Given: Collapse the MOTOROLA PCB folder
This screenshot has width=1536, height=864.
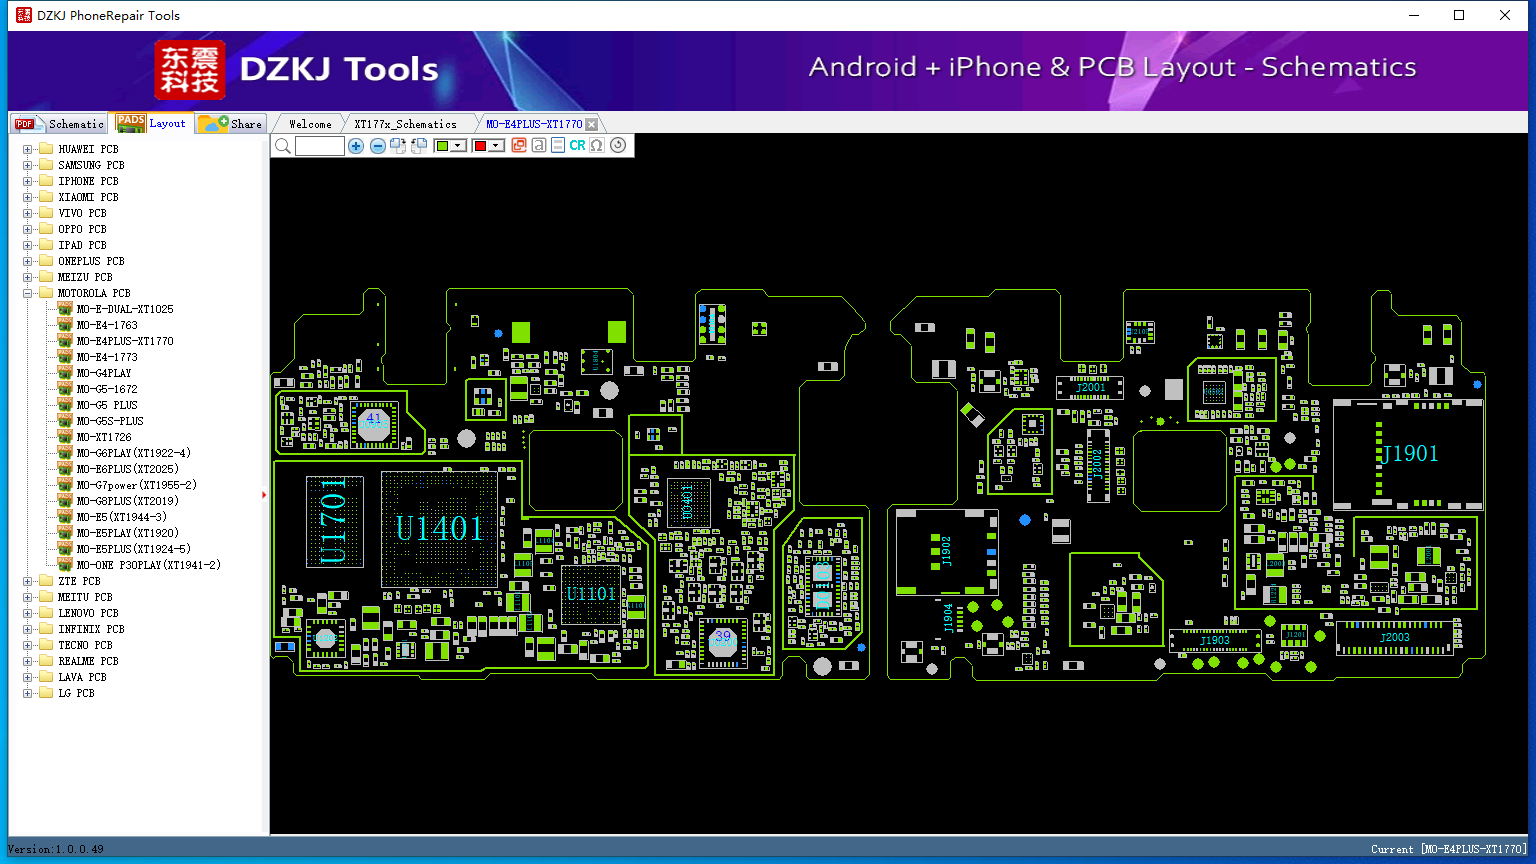Looking at the screenshot, I should [28, 293].
